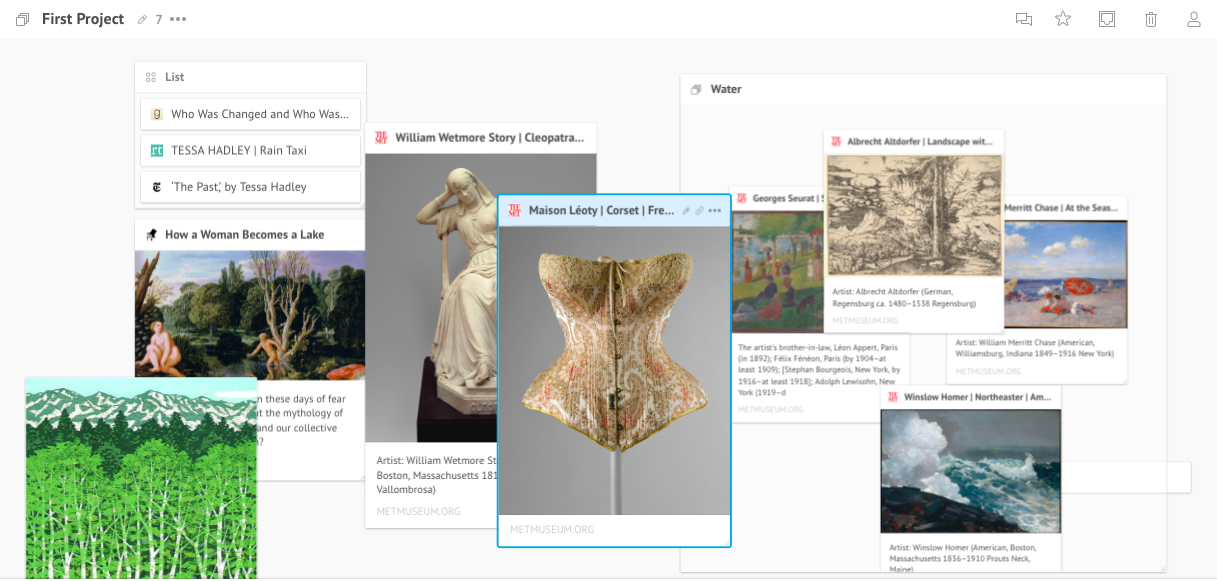Open the 'TESSA HADLEY | Rain Taxi' list item
Image resolution: width=1217 pixels, height=581 pixels.
click(250, 150)
